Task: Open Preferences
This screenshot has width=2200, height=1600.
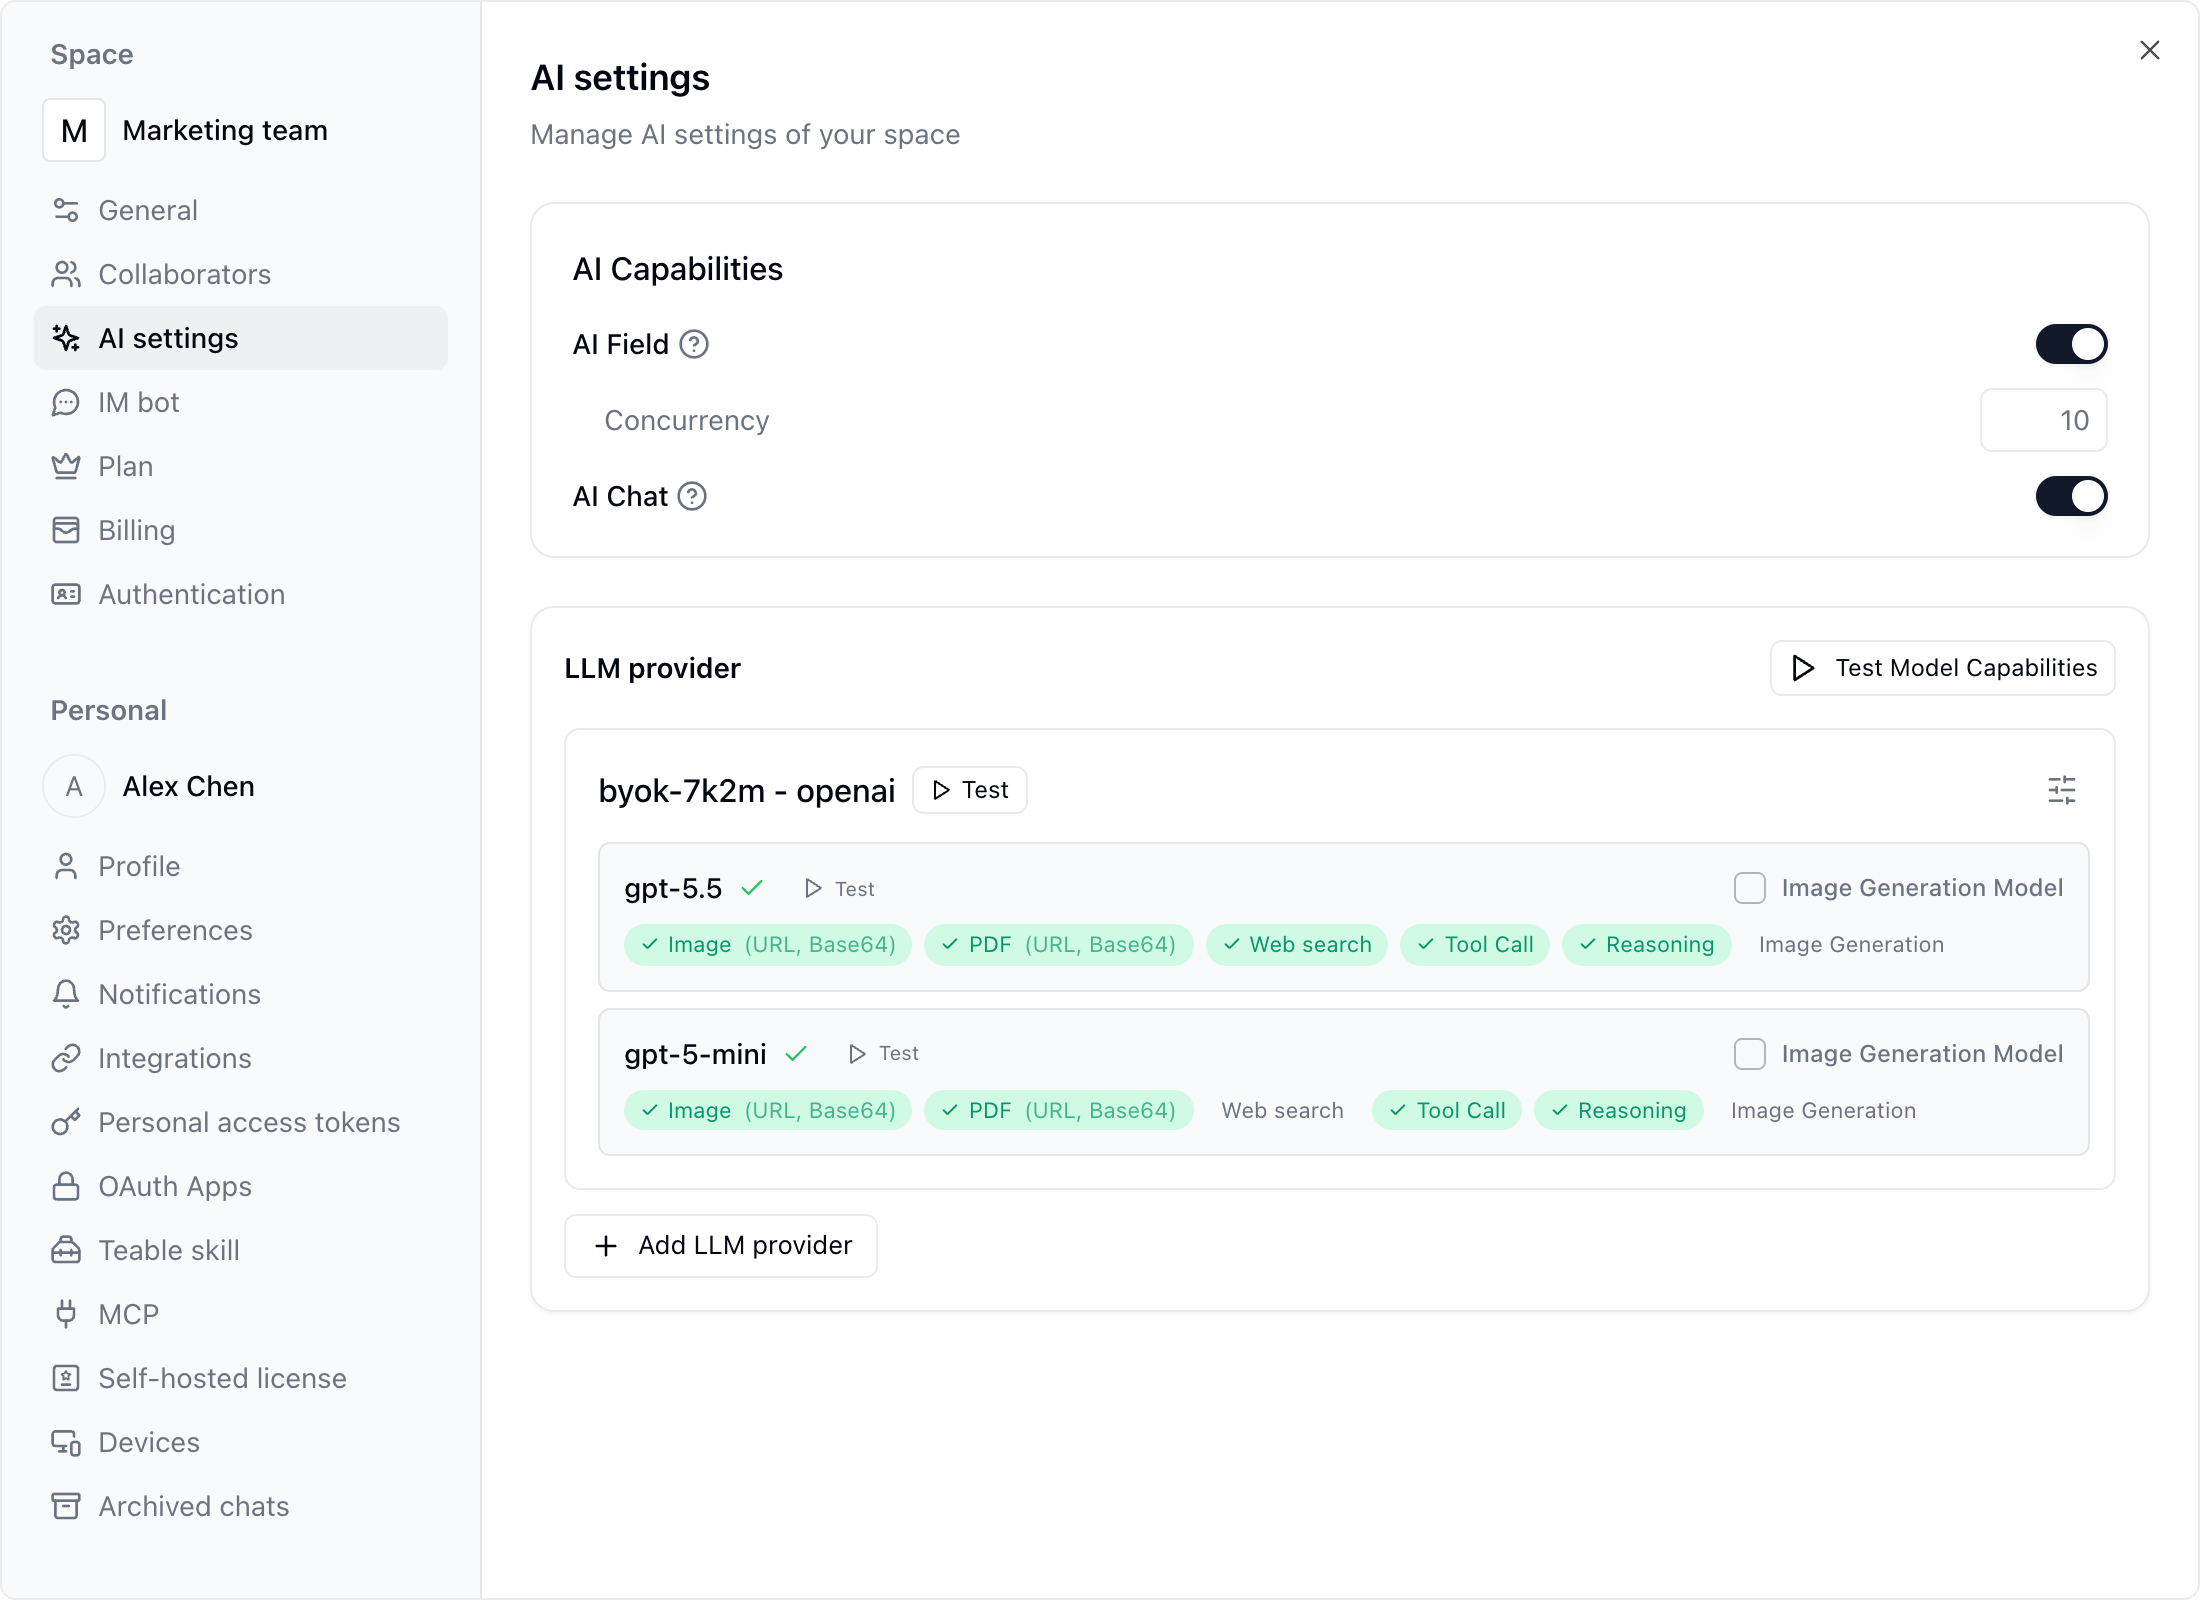Action: point(240,930)
